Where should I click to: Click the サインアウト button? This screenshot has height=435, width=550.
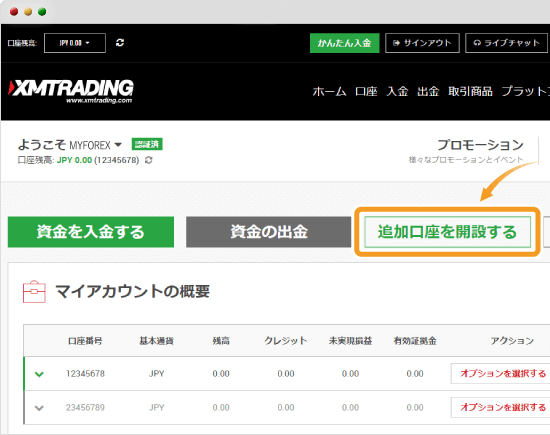tap(422, 43)
